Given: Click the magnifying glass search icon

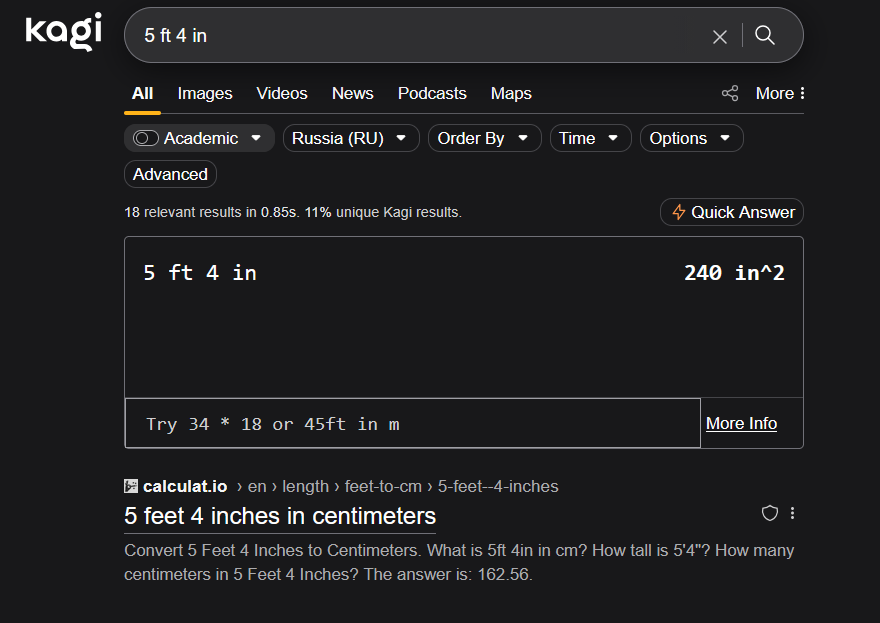Looking at the screenshot, I should tap(765, 36).
